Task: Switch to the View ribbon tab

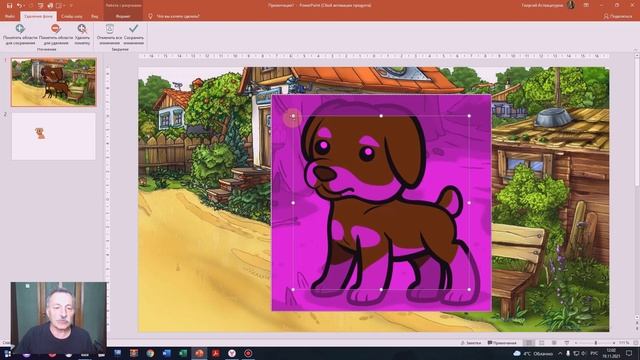Action: coord(95,16)
